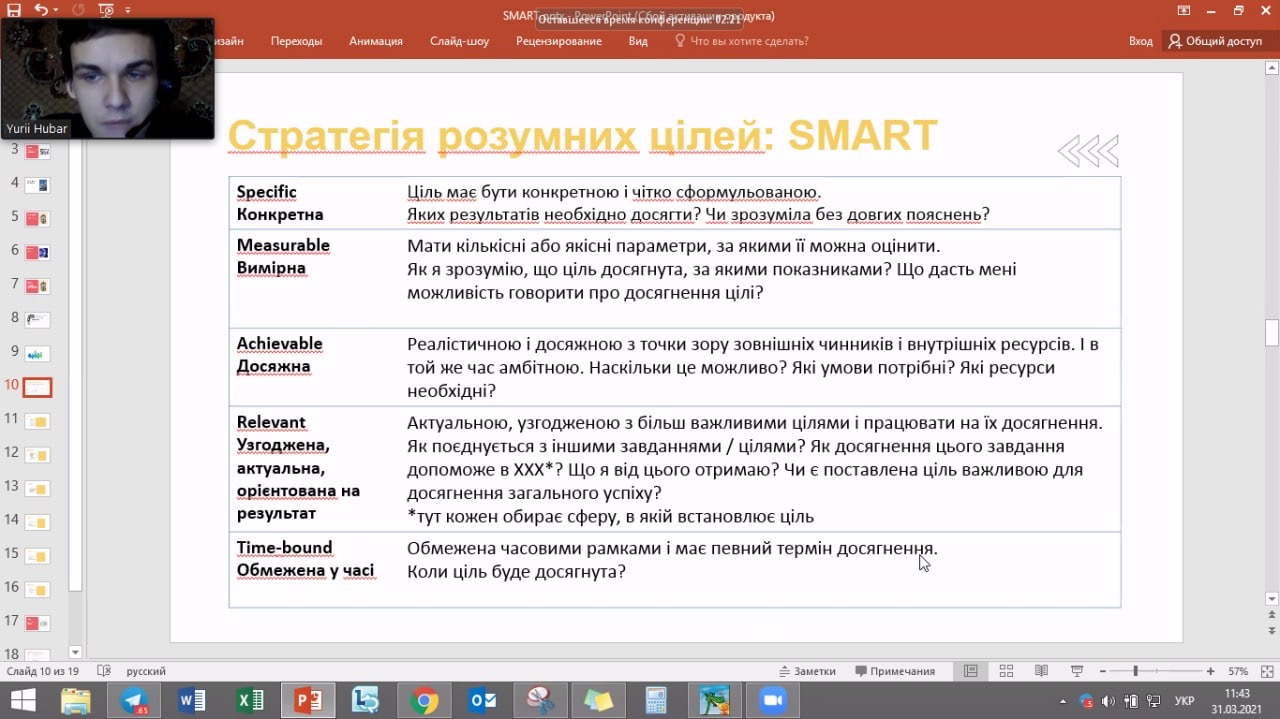Open Excel from the taskbar
This screenshot has width=1280, height=719.
[x=249, y=700]
